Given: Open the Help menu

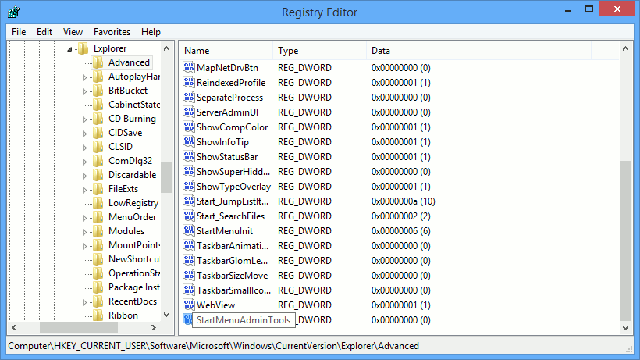Looking at the screenshot, I should coord(151,32).
